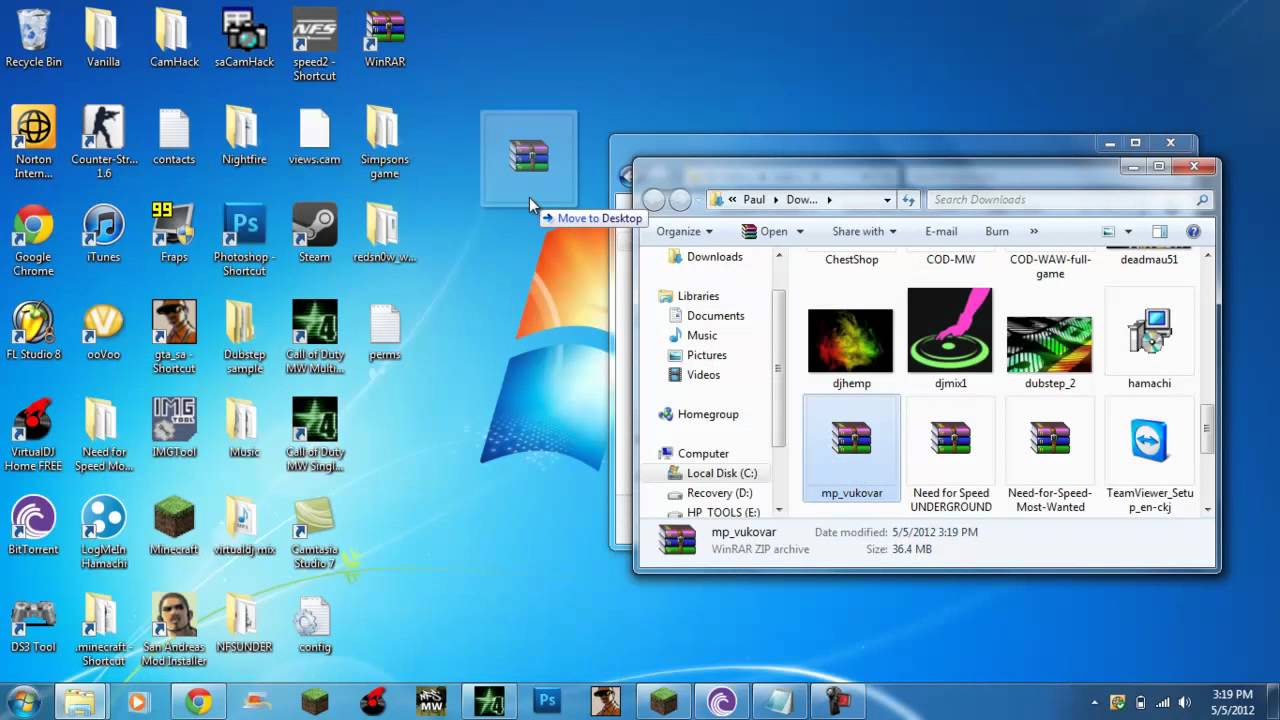The image size is (1280, 720).
Task: Open the Share with menu
Action: tap(865, 231)
